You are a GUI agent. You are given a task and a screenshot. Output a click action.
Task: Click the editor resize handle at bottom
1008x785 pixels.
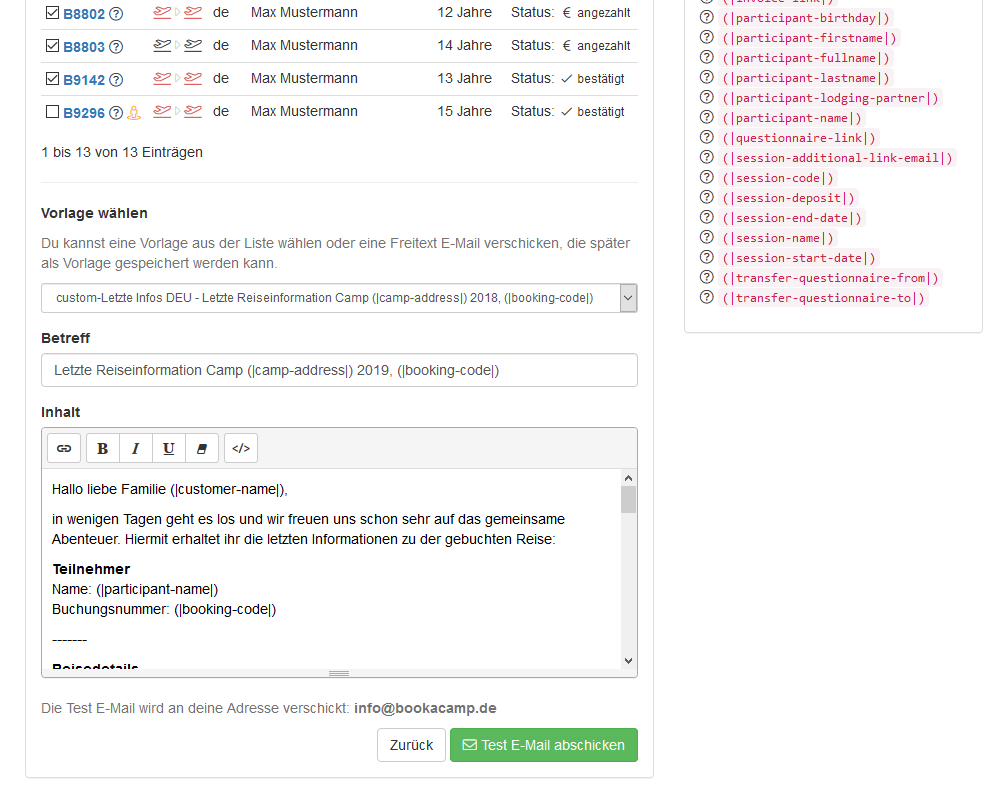point(339,673)
